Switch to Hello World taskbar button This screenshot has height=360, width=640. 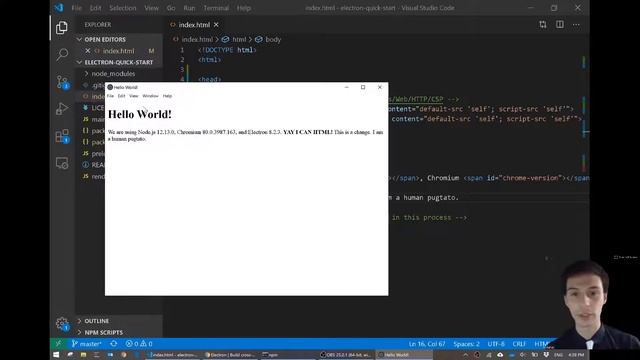click(x=404, y=355)
